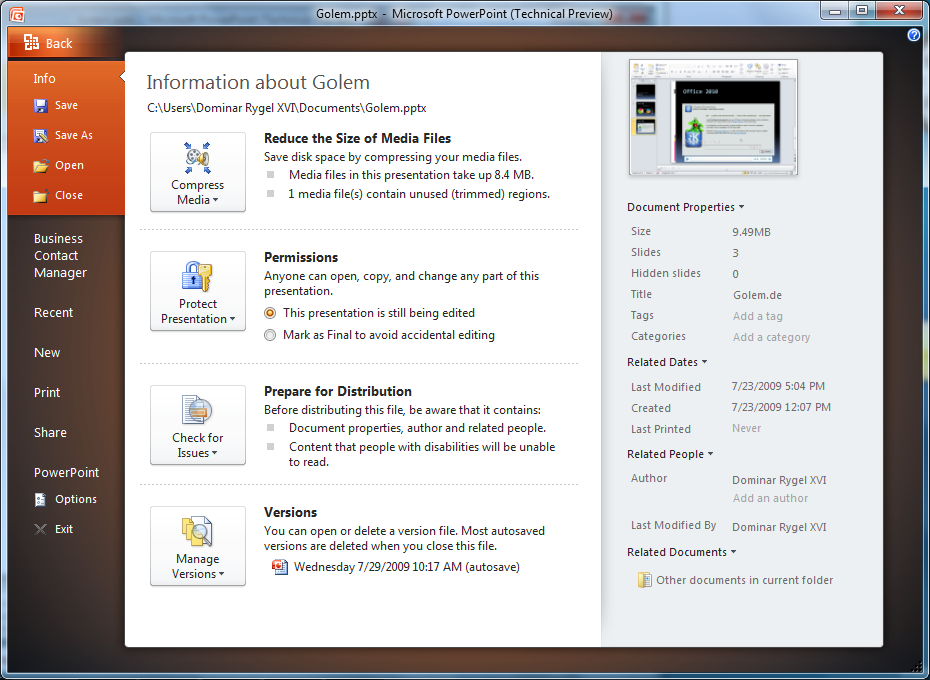Click "Other documents in current folder"

pyautogui.click(x=744, y=579)
